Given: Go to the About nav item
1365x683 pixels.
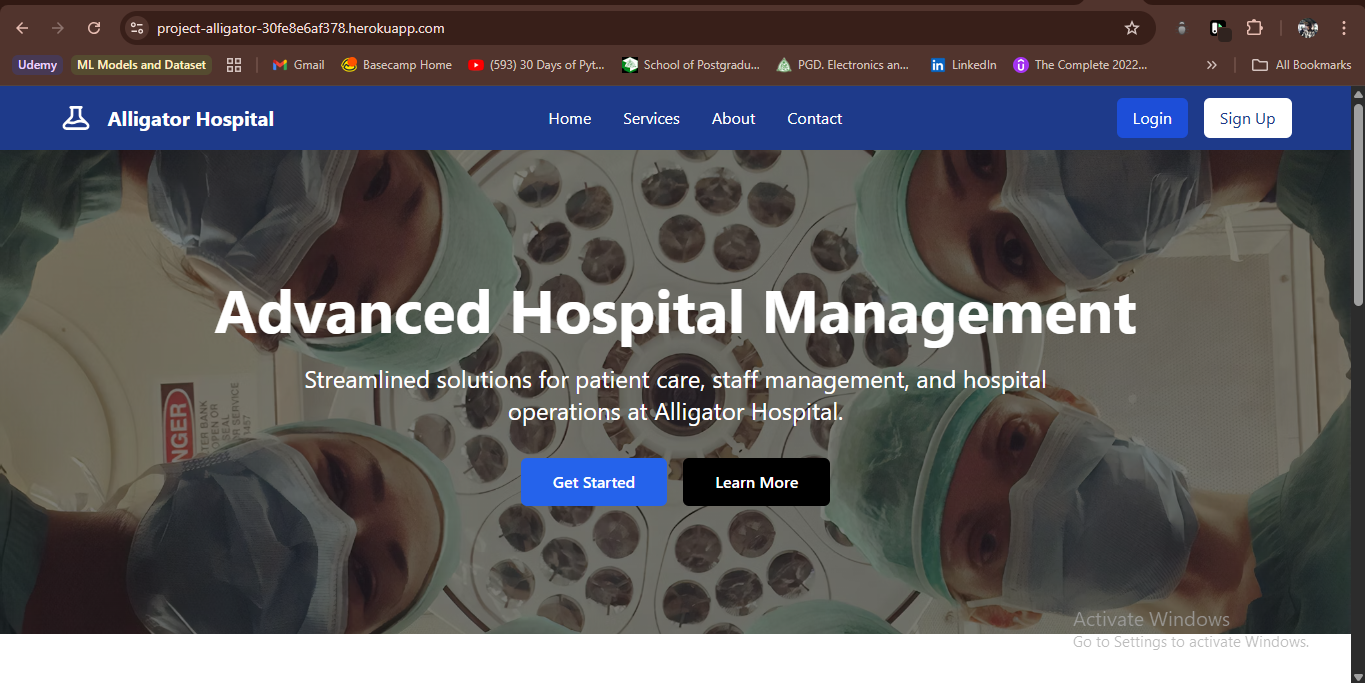Looking at the screenshot, I should [733, 119].
